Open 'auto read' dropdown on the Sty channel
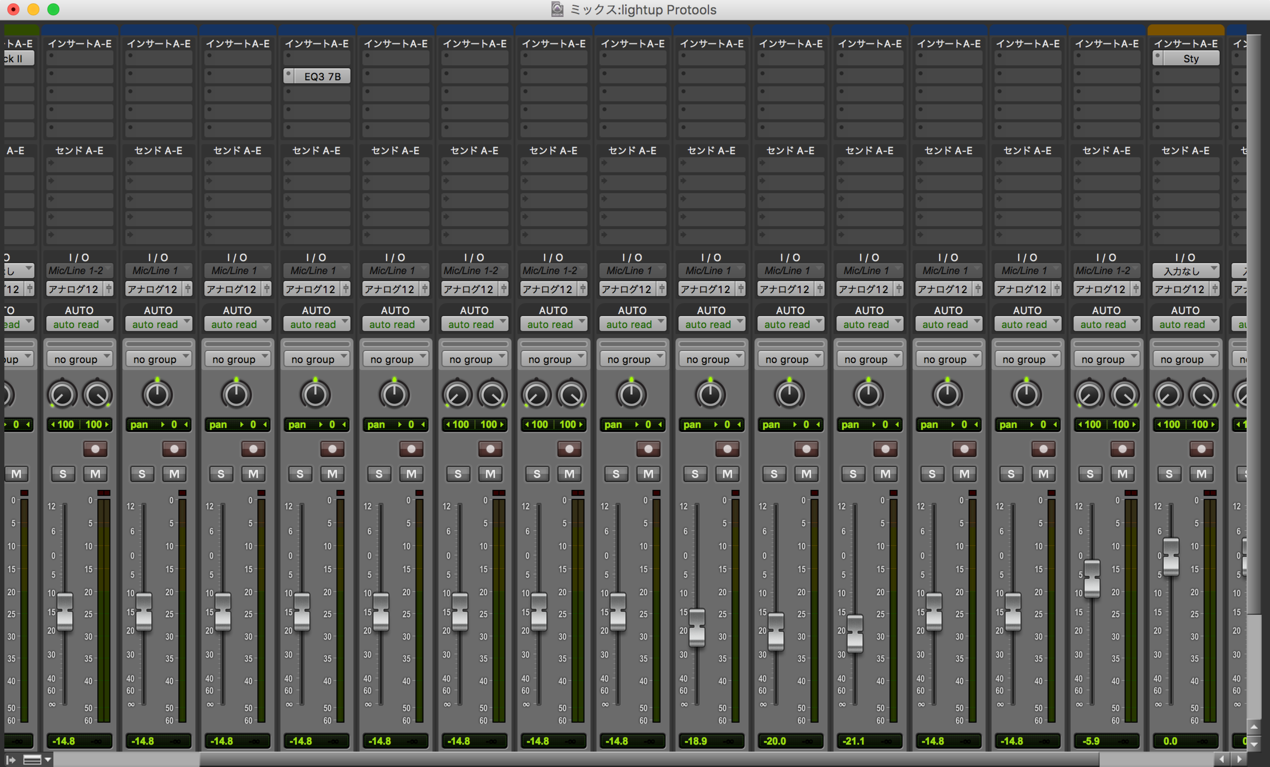1270x767 pixels. click(1186, 324)
